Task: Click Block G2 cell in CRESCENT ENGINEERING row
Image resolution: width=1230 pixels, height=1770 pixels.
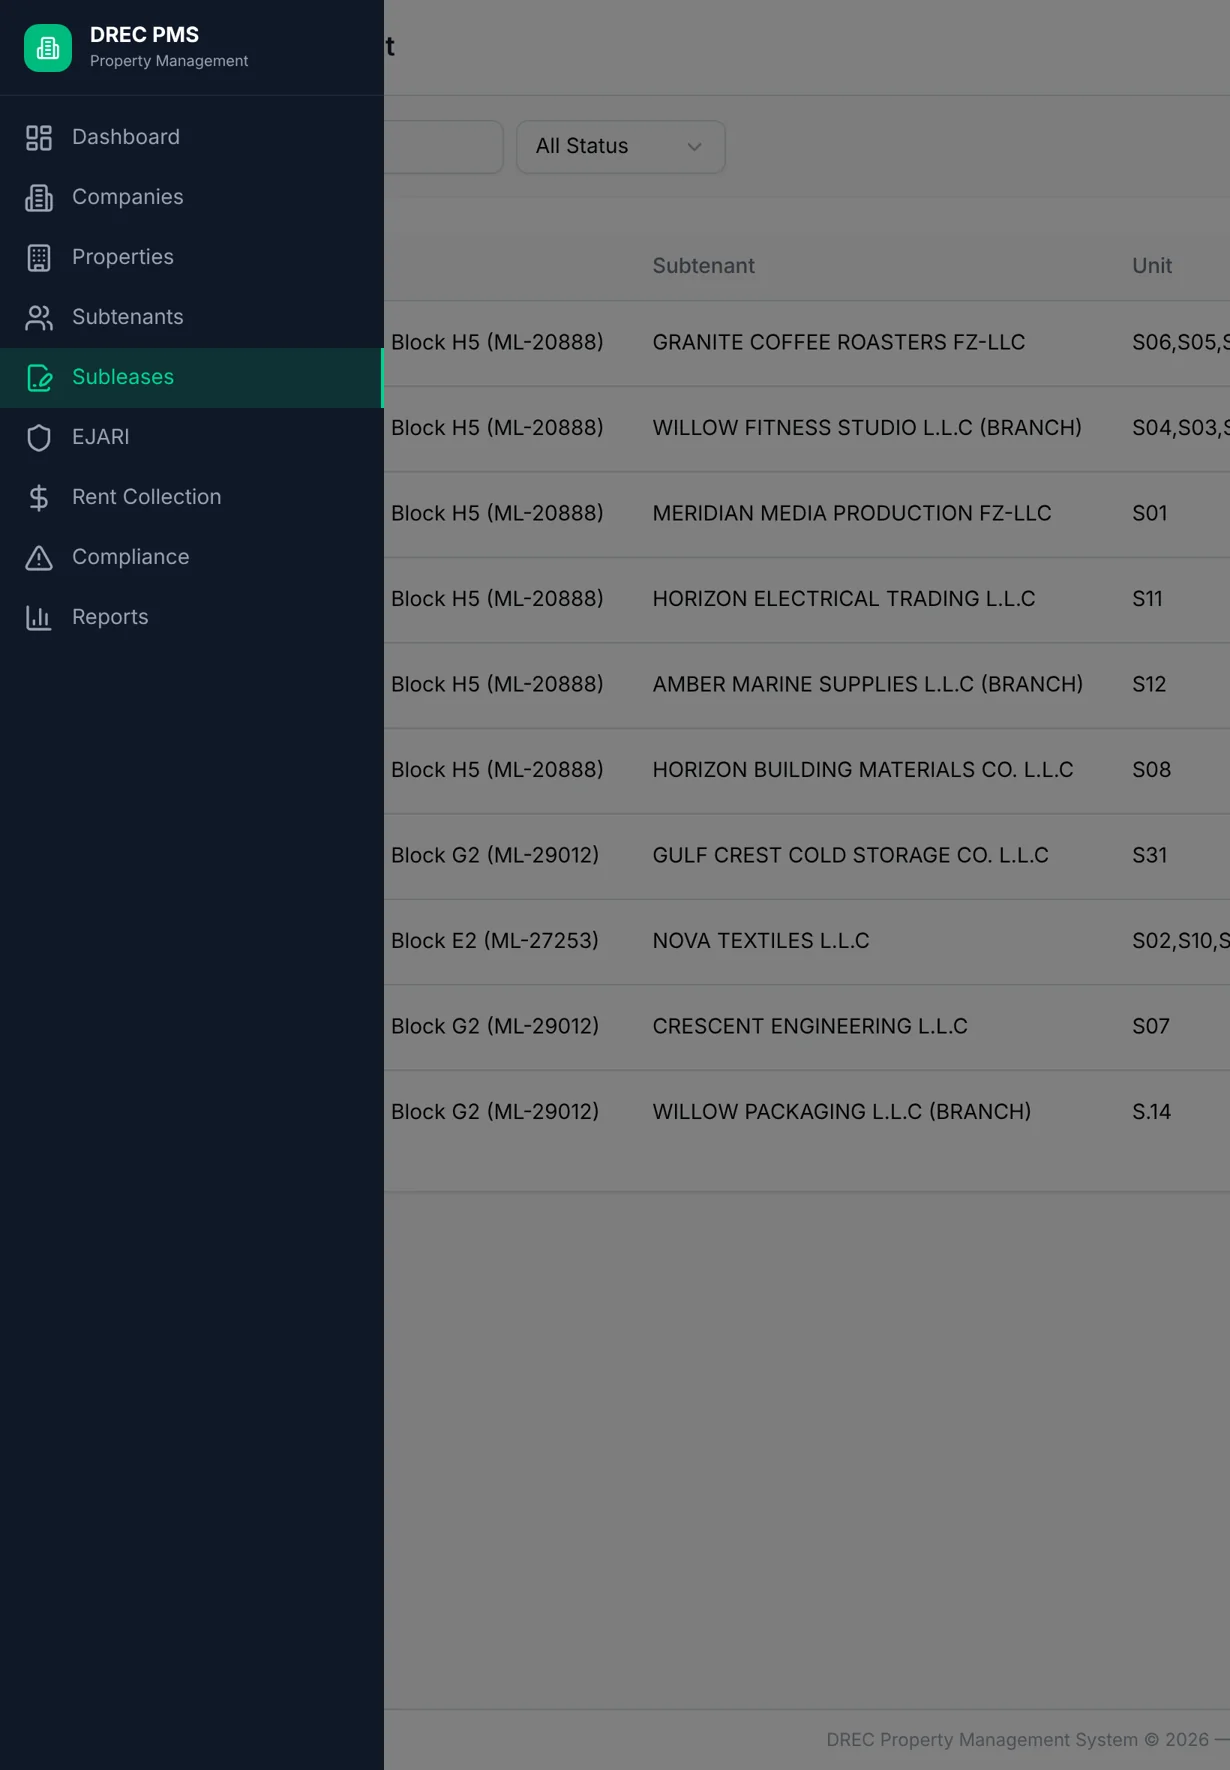Action: (495, 1027)
